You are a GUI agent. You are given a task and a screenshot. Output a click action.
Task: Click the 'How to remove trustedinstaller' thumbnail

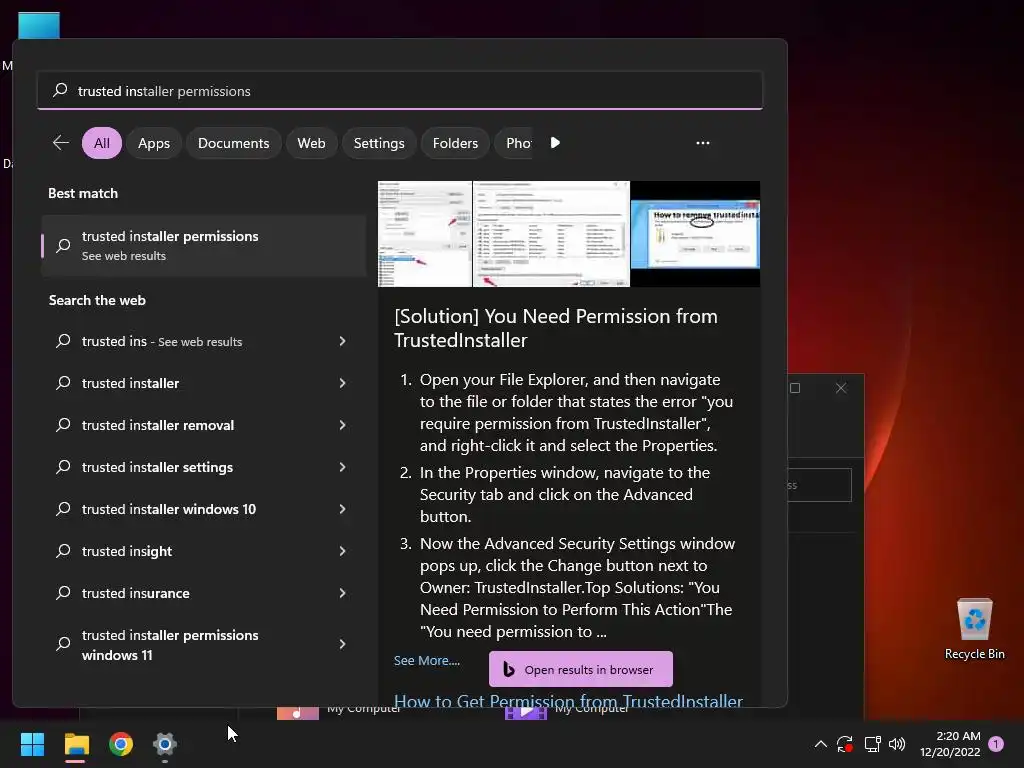(696, 234)
